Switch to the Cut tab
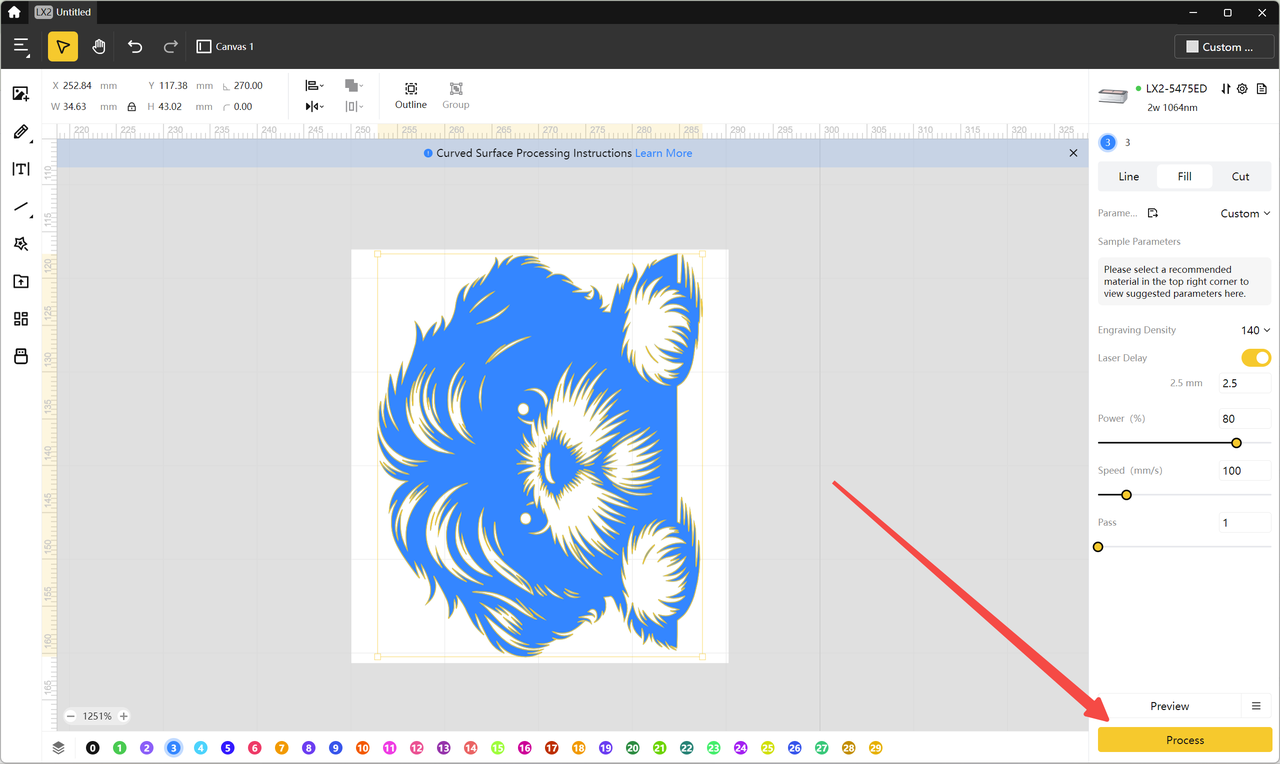The width and height of the screenshot is (1280, 764). (x=1240, y=177)
